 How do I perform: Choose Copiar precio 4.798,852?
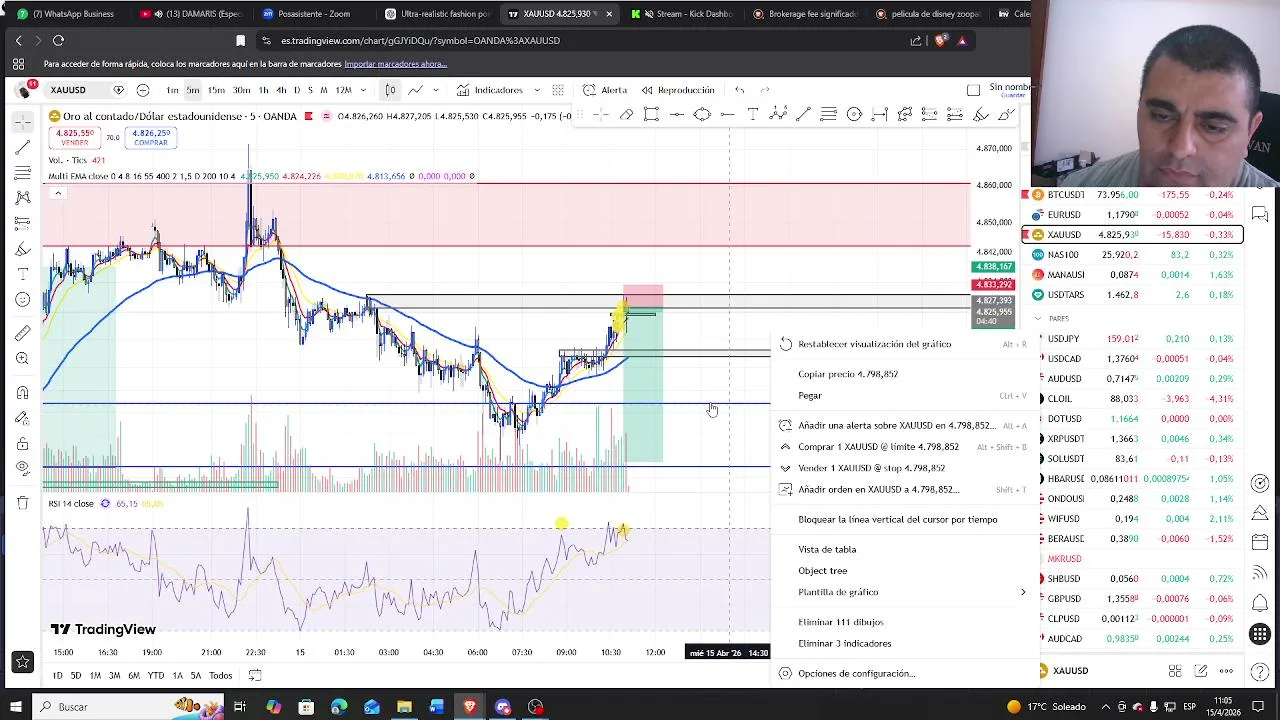(848, 374)
